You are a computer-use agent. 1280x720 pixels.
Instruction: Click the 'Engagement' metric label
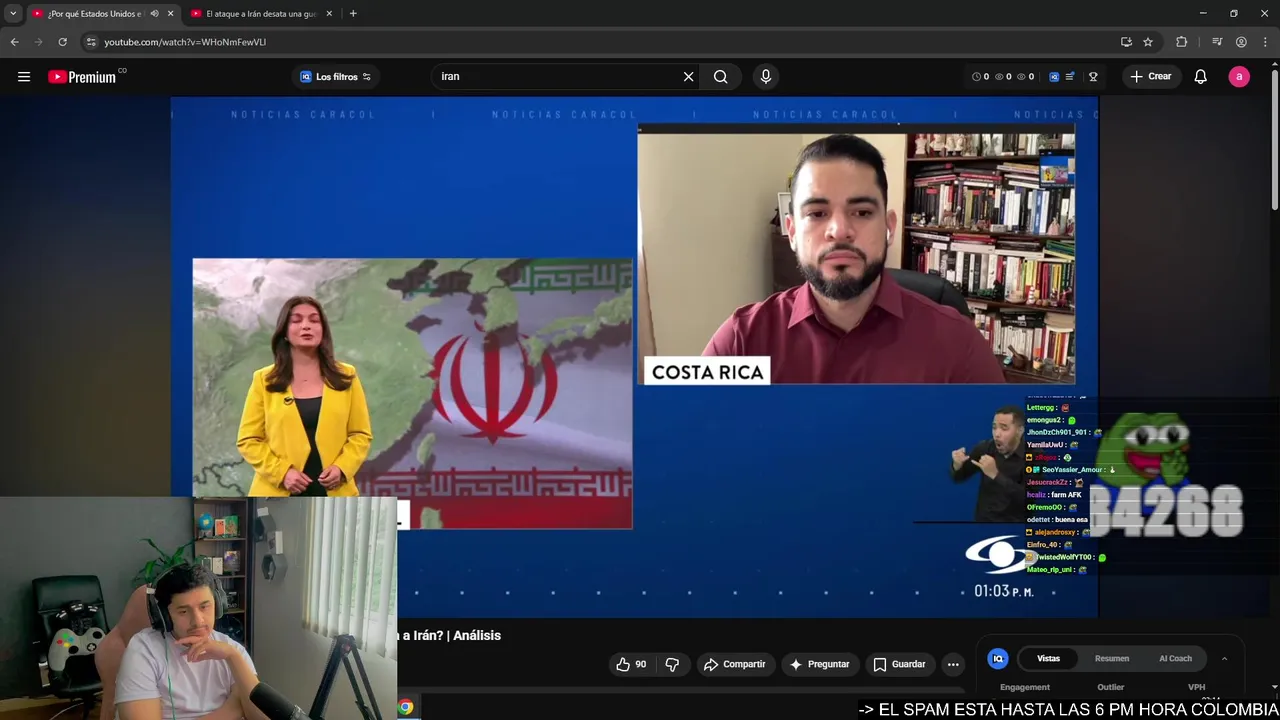click(x=1025, y=687)
